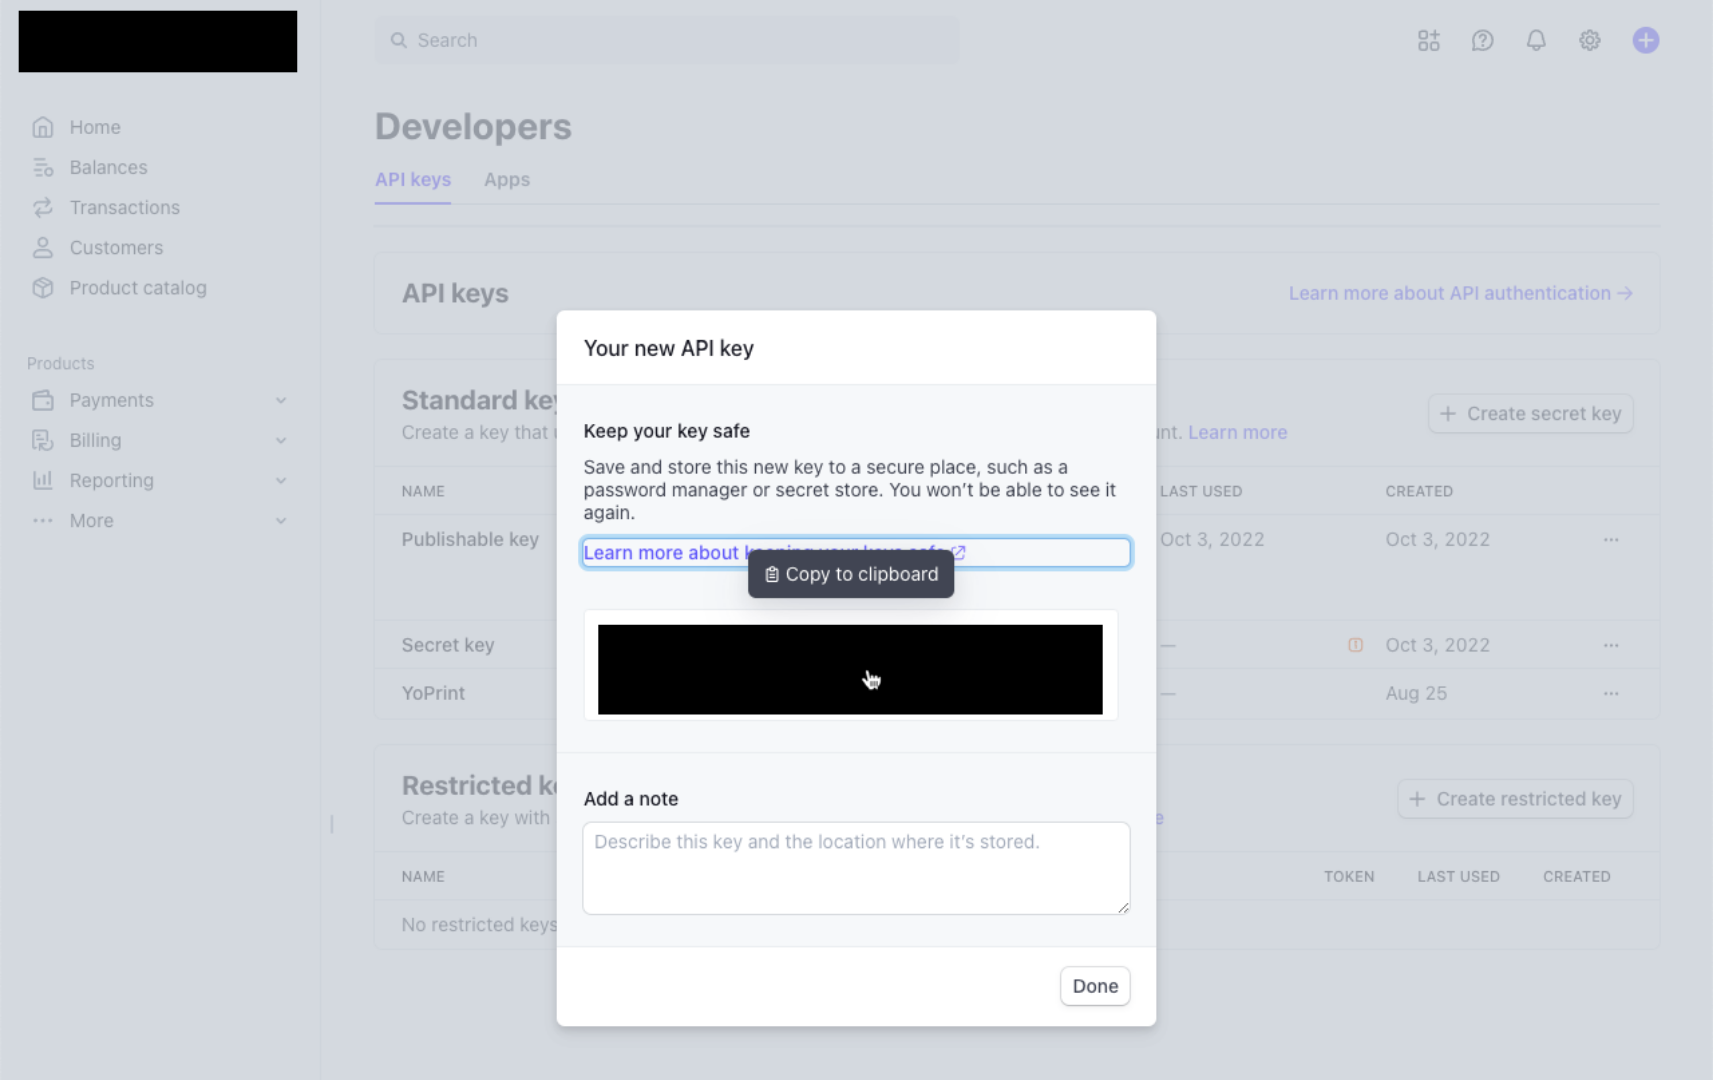Click Done to close the dialog
Image resolution: width=1713 pixels, height=1080 pixels.
pyautogui.click(x=1095, y=986)
